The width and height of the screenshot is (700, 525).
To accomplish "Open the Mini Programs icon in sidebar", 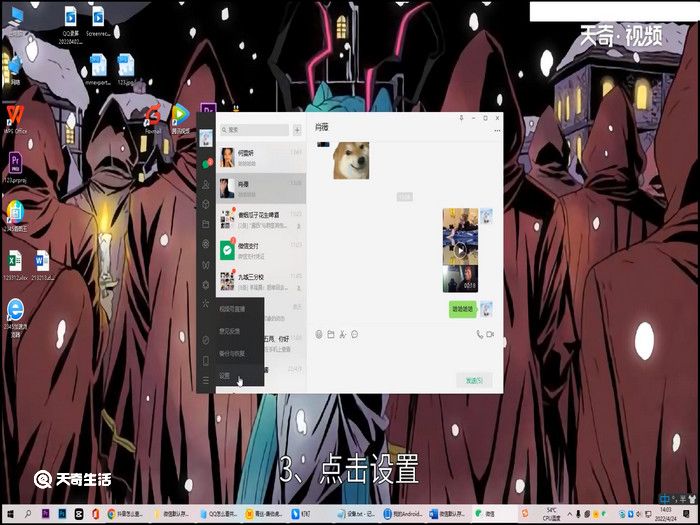I will (206, 340).
